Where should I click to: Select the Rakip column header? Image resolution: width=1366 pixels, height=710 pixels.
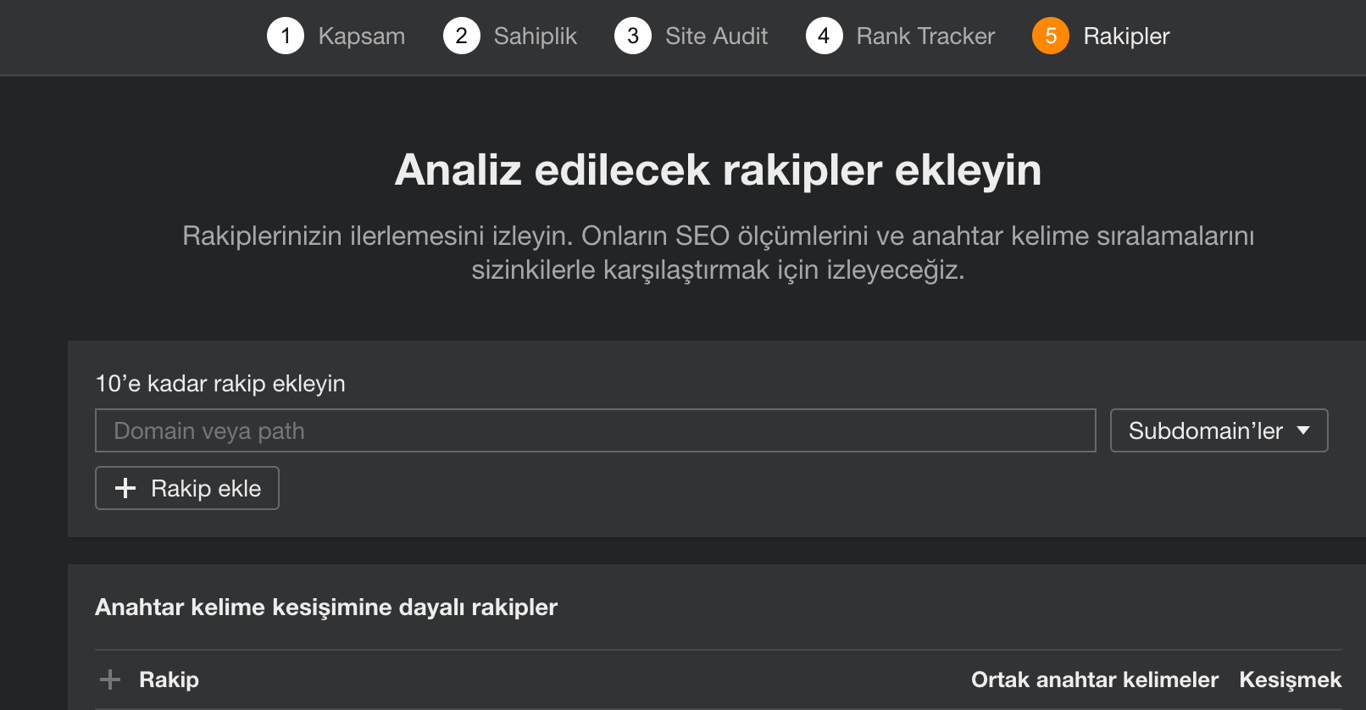(168, 679)
